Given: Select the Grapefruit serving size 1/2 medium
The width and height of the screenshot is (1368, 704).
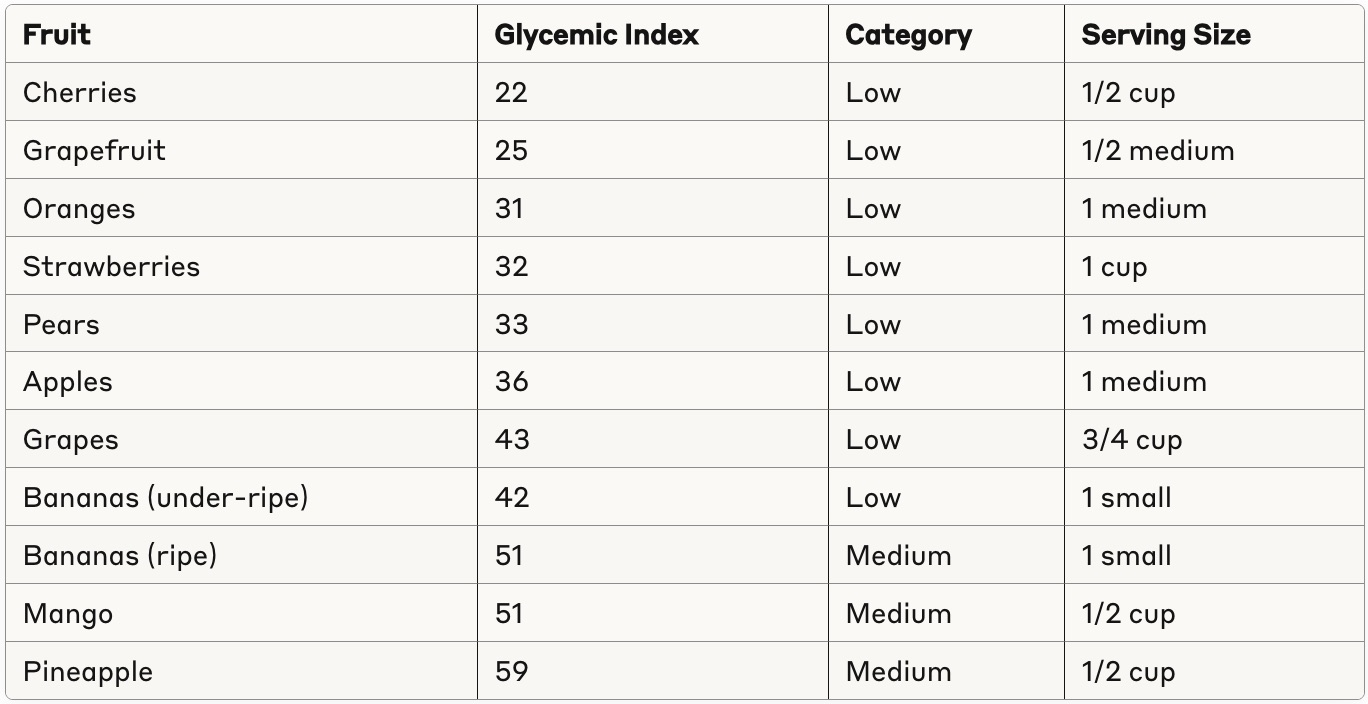Looking at the screenshot, I should (x=1157, y=151).
